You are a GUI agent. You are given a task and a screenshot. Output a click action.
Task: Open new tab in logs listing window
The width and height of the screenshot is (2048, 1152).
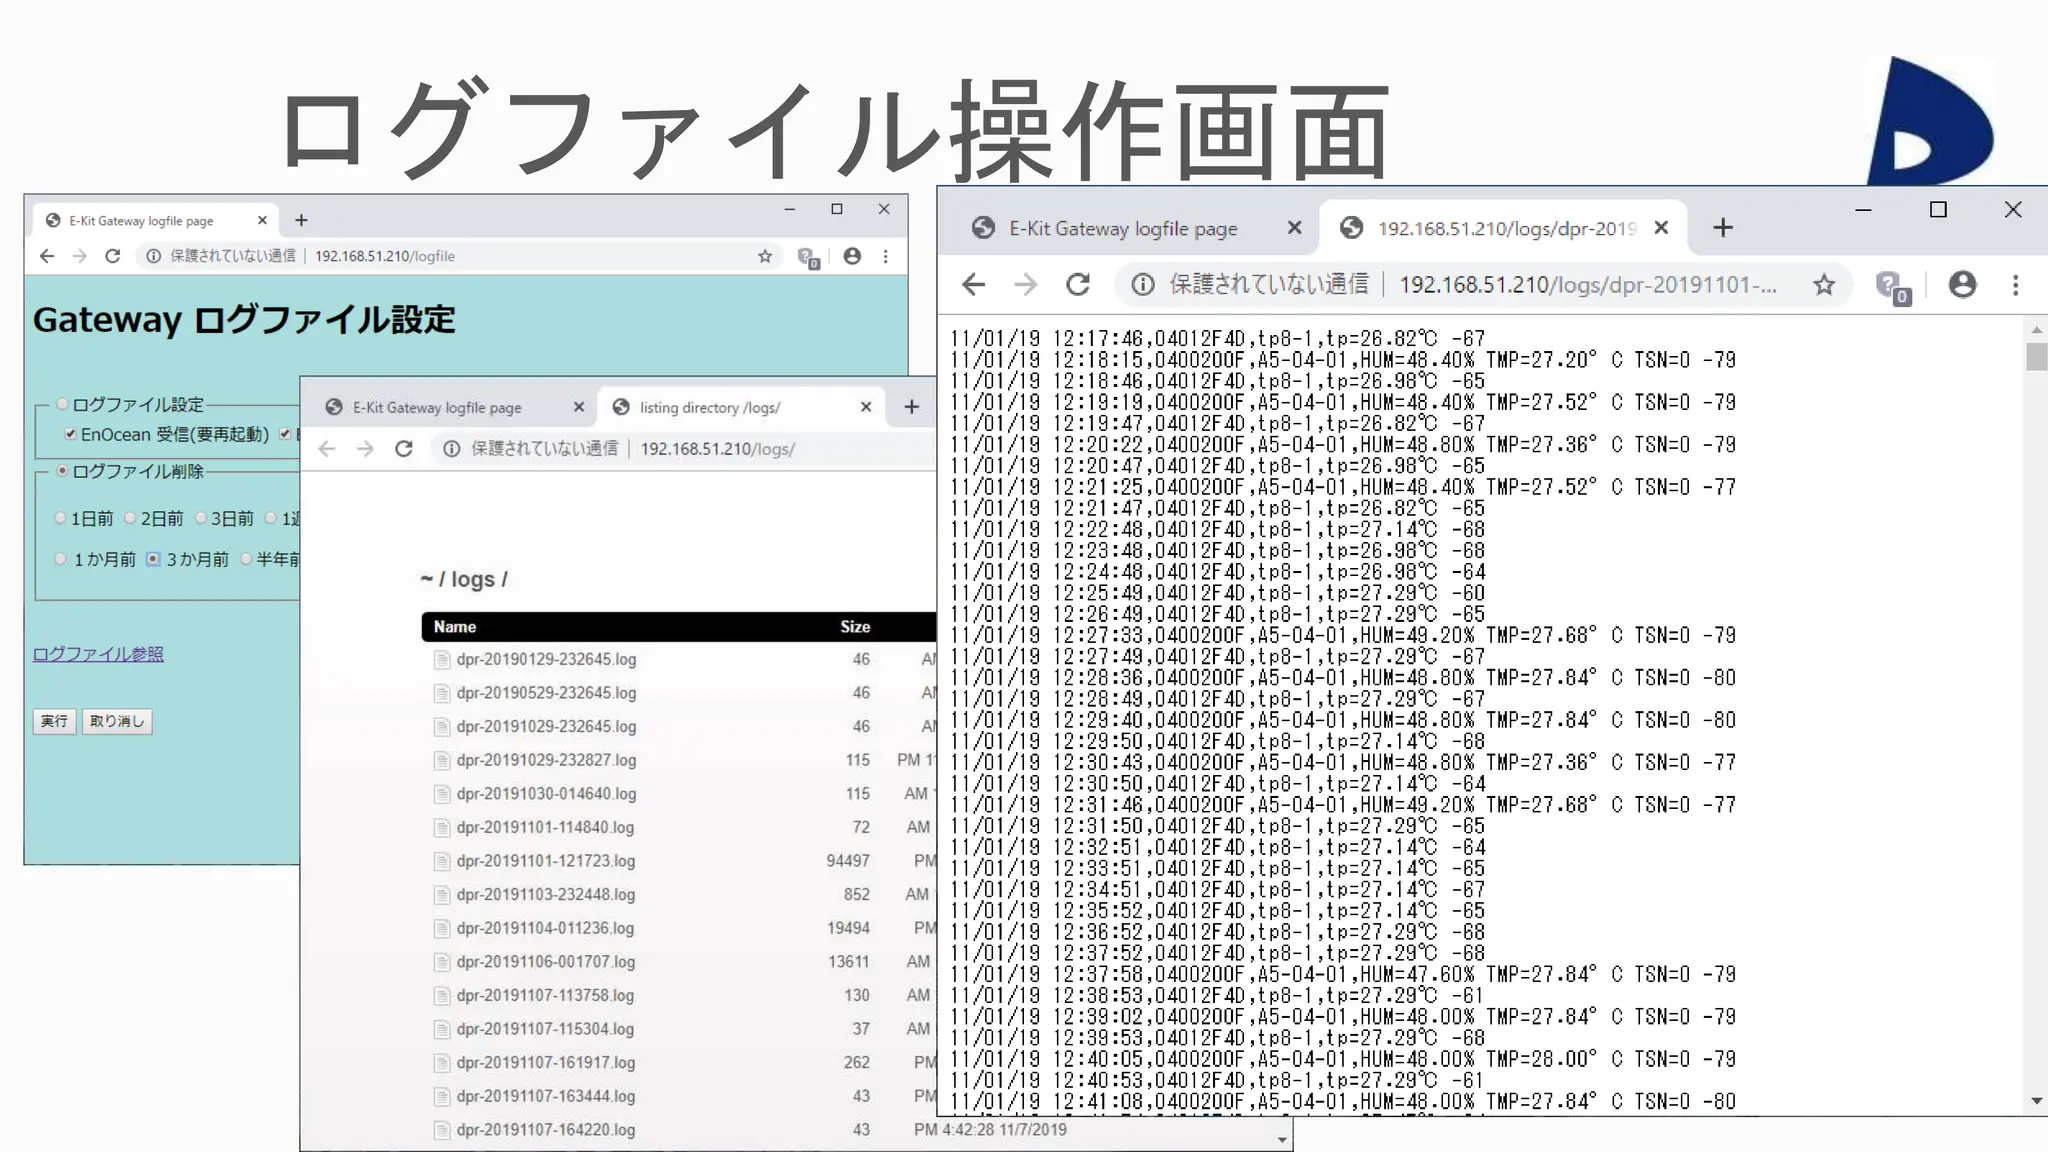click(911, 407)
